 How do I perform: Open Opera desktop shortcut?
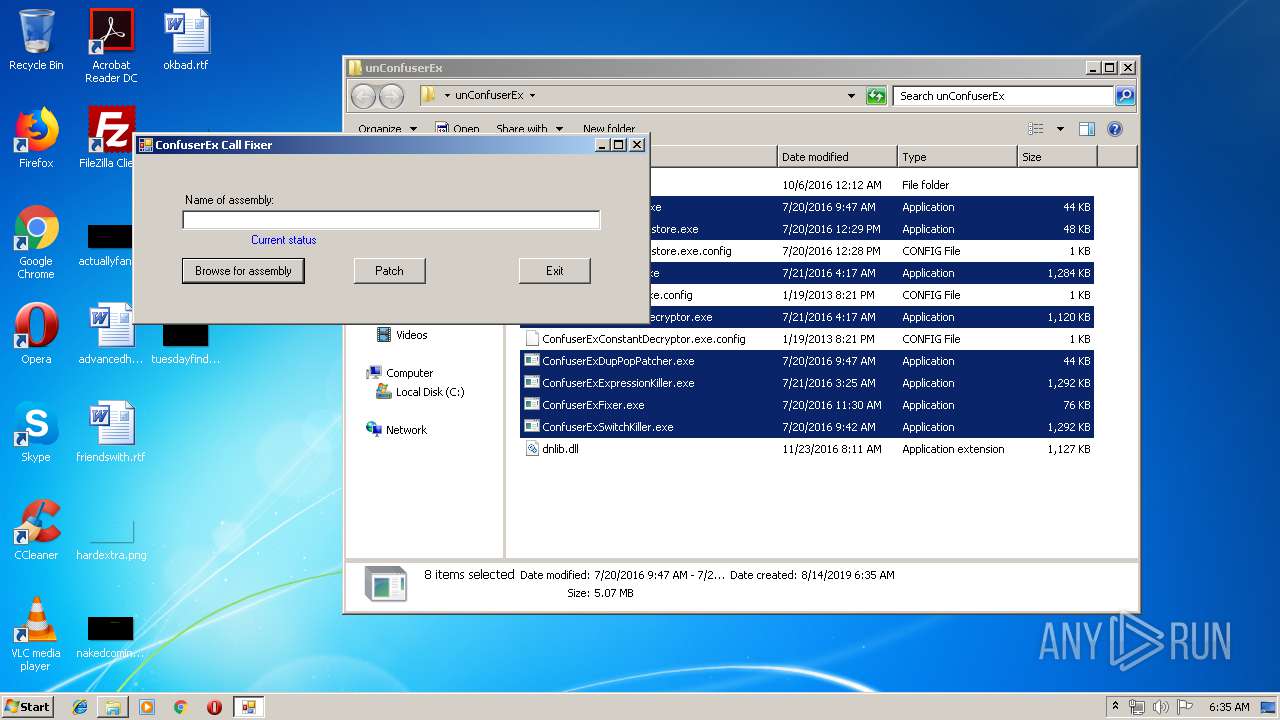tap(36, 334)
